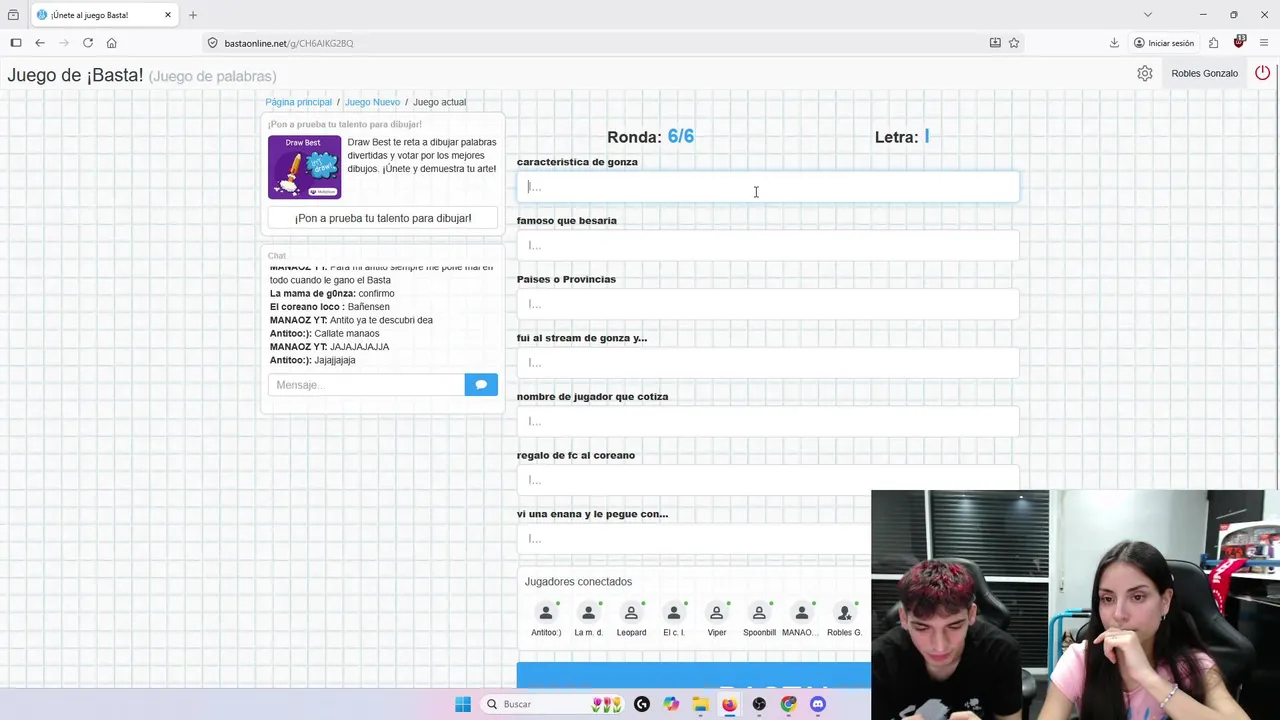Screen dimensions: 1280x720
Task: Open OBS Studio from the taskbar
Action: pos(759,704)
